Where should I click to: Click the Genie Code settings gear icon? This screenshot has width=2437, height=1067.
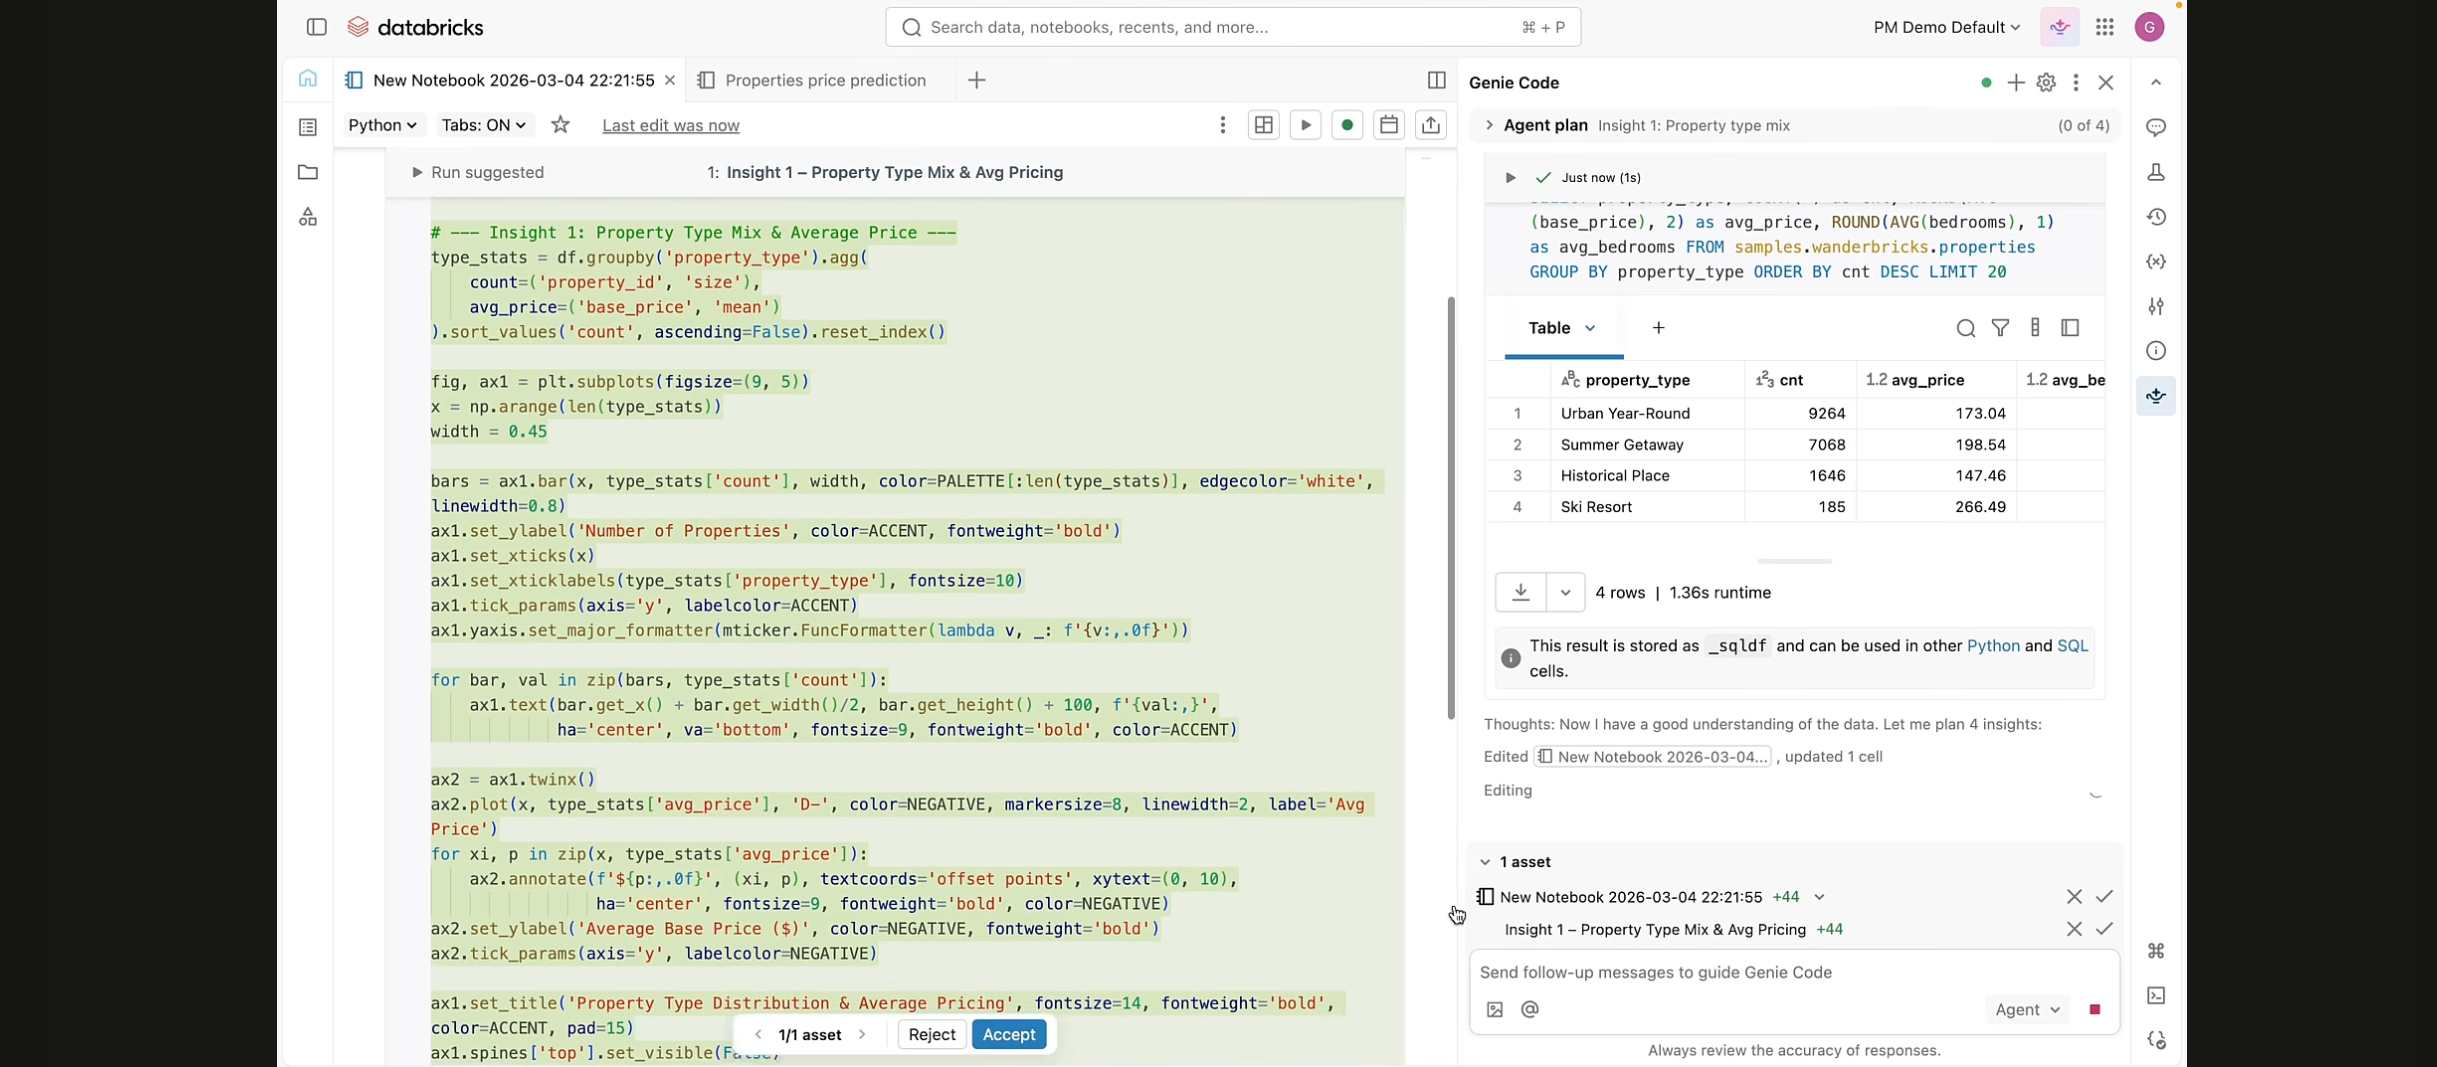pyautogui.click(x=2046, y=83)
